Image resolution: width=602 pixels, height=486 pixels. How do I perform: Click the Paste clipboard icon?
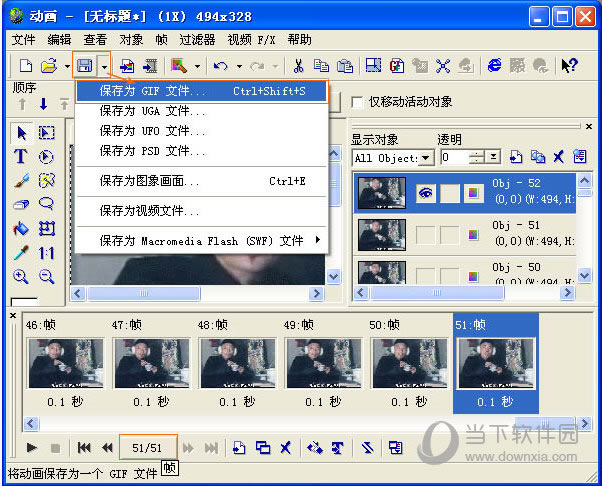345,66
